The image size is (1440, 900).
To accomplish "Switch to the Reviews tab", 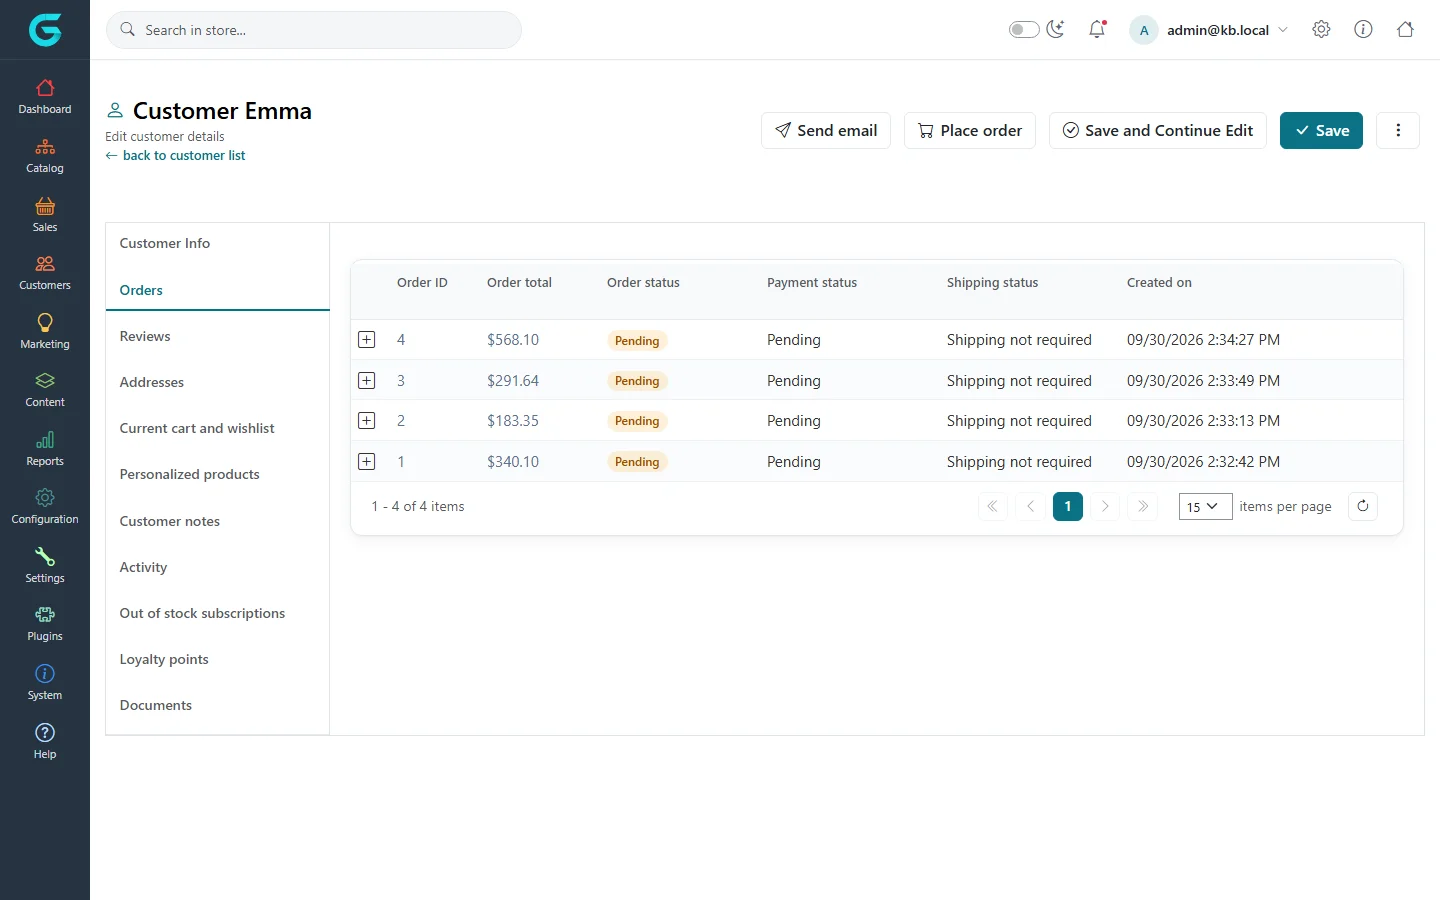I will tap(217, 336).
